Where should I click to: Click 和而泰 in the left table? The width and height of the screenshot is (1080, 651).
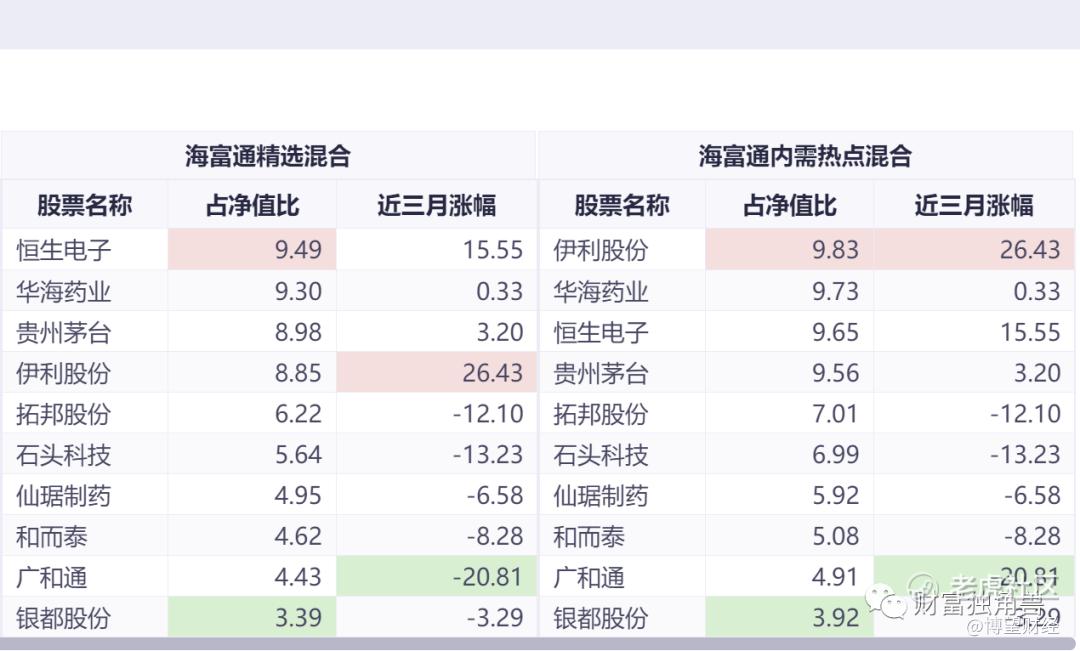pyautogui.click(x=52, y=537)
